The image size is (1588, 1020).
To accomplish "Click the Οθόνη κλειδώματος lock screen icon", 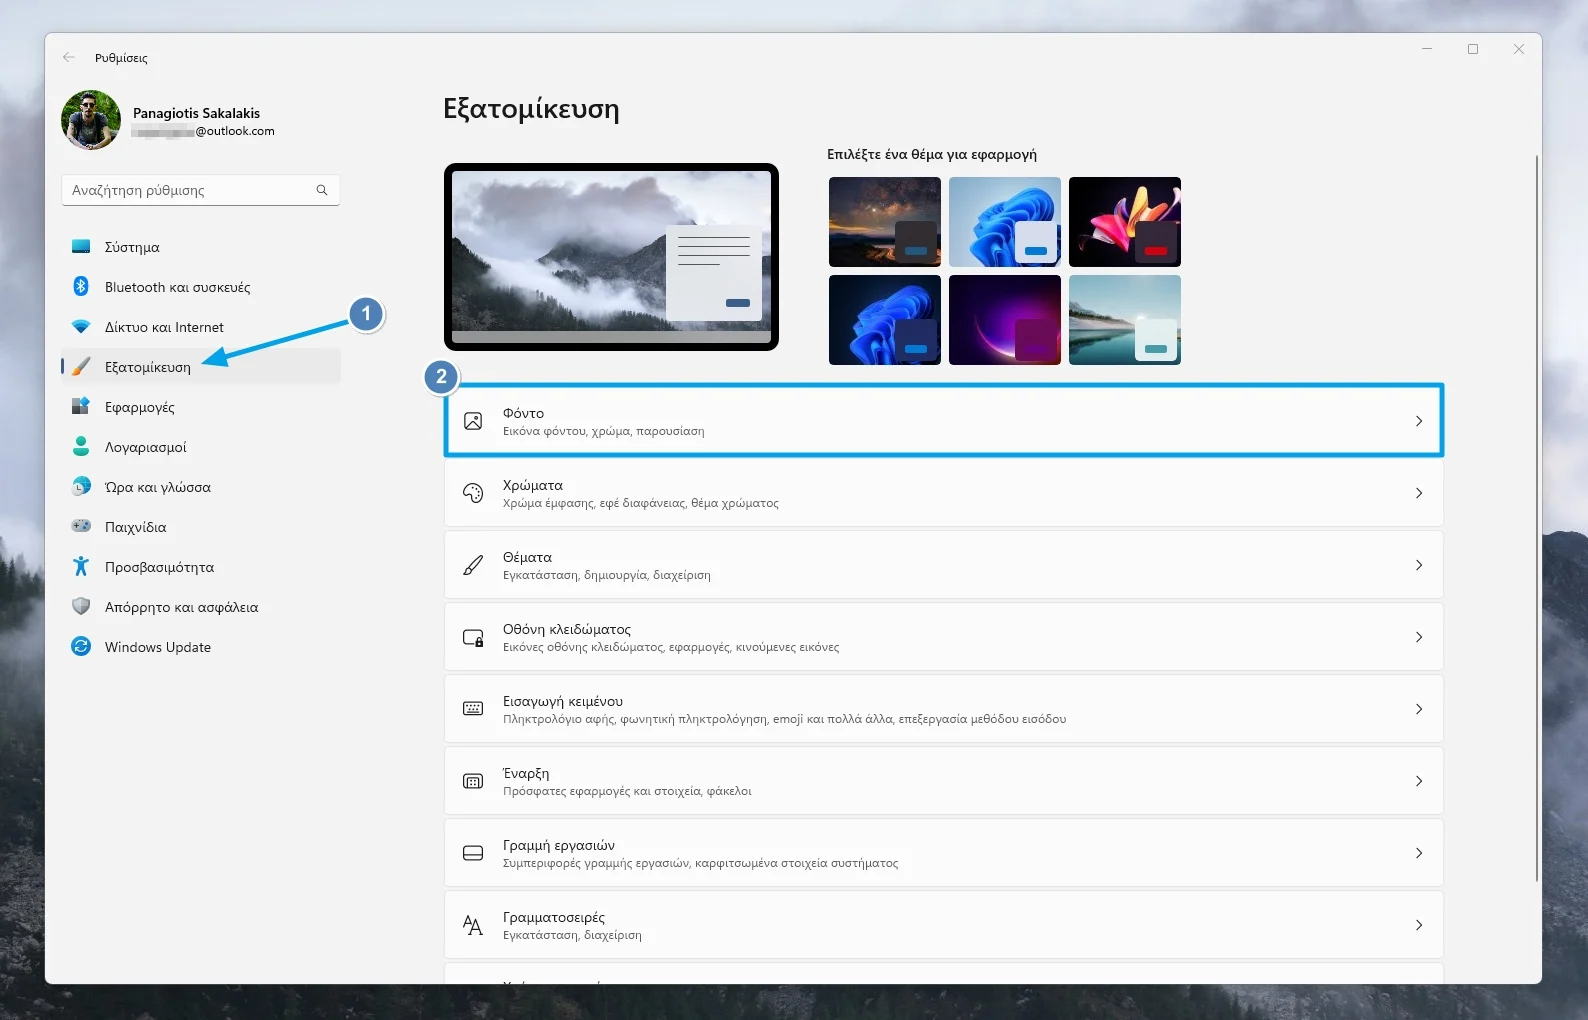I will point(473,637).
